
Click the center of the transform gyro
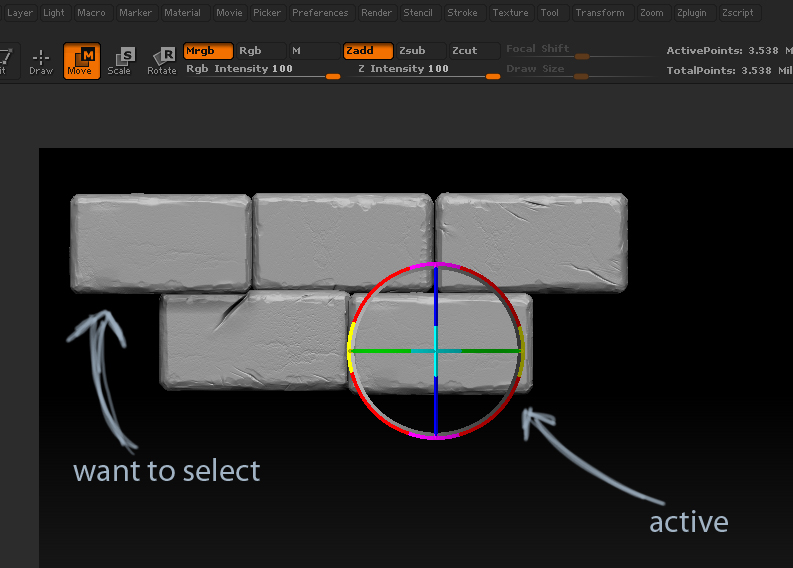(x=435, y=351)
